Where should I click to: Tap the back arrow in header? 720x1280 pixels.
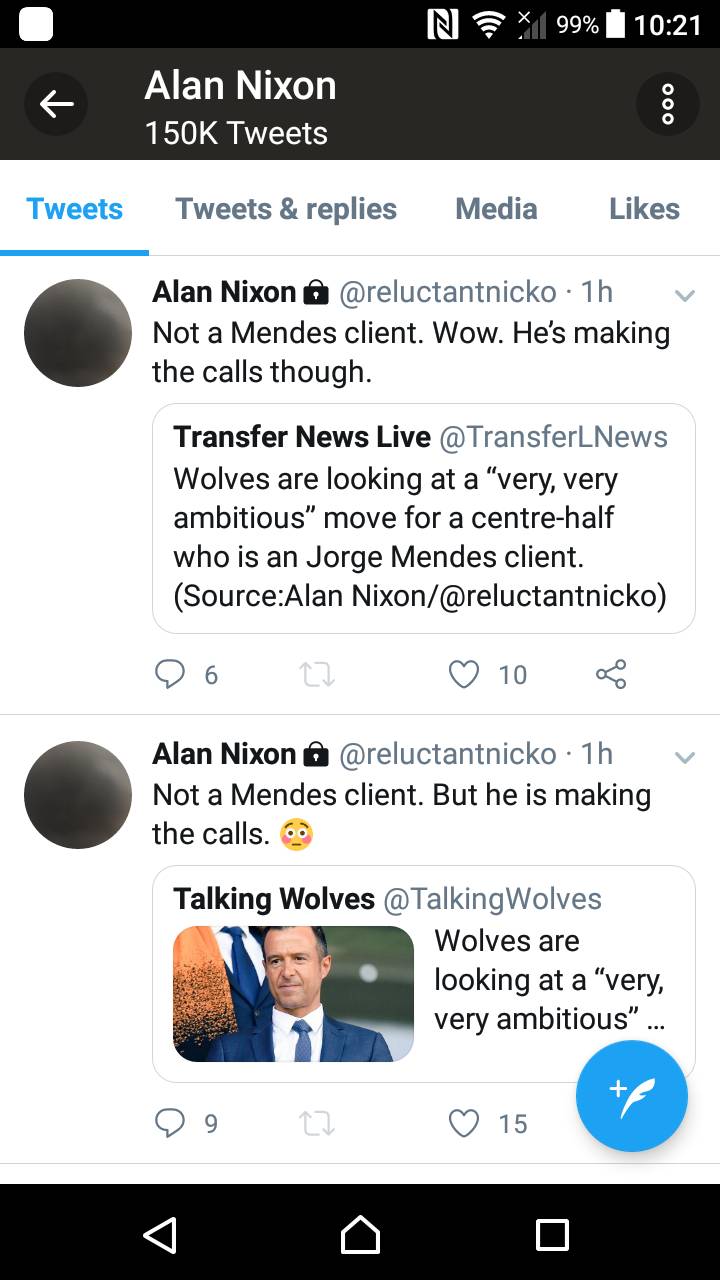pos(56,104)
